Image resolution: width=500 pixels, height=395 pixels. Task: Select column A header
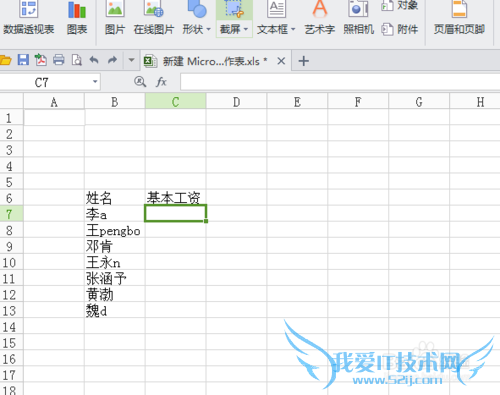click(54, 101)
